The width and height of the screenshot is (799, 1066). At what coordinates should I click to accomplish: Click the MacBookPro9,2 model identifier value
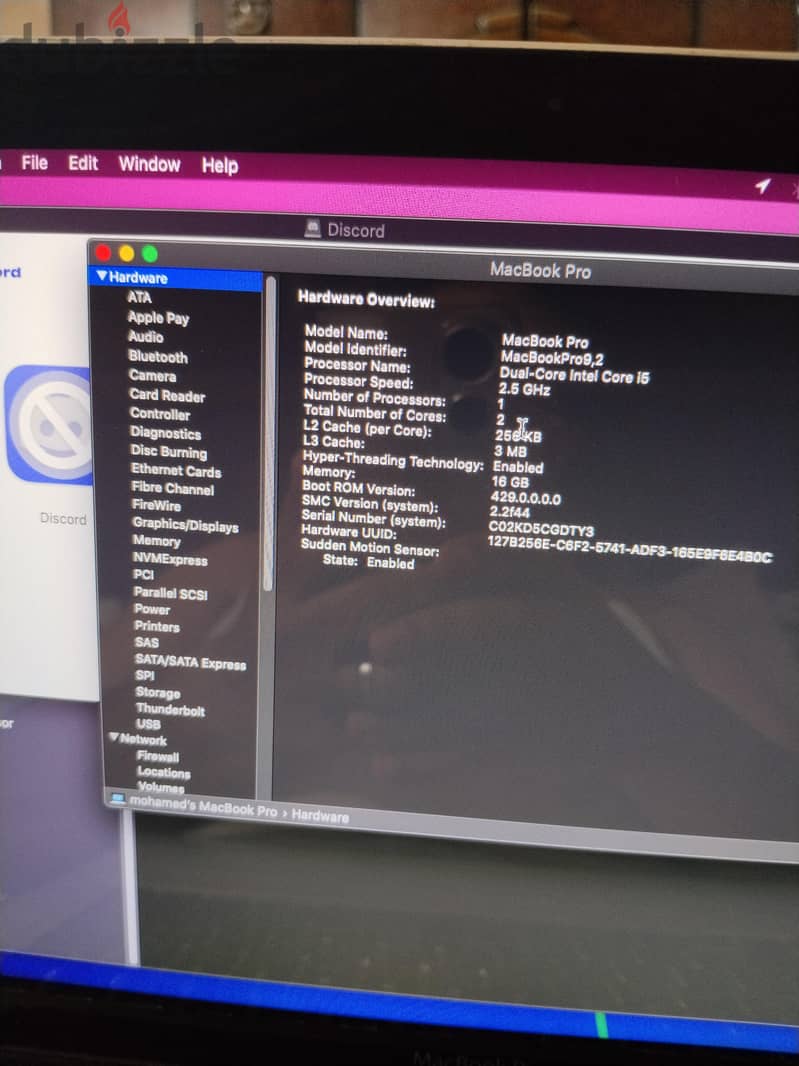[552, 358]
